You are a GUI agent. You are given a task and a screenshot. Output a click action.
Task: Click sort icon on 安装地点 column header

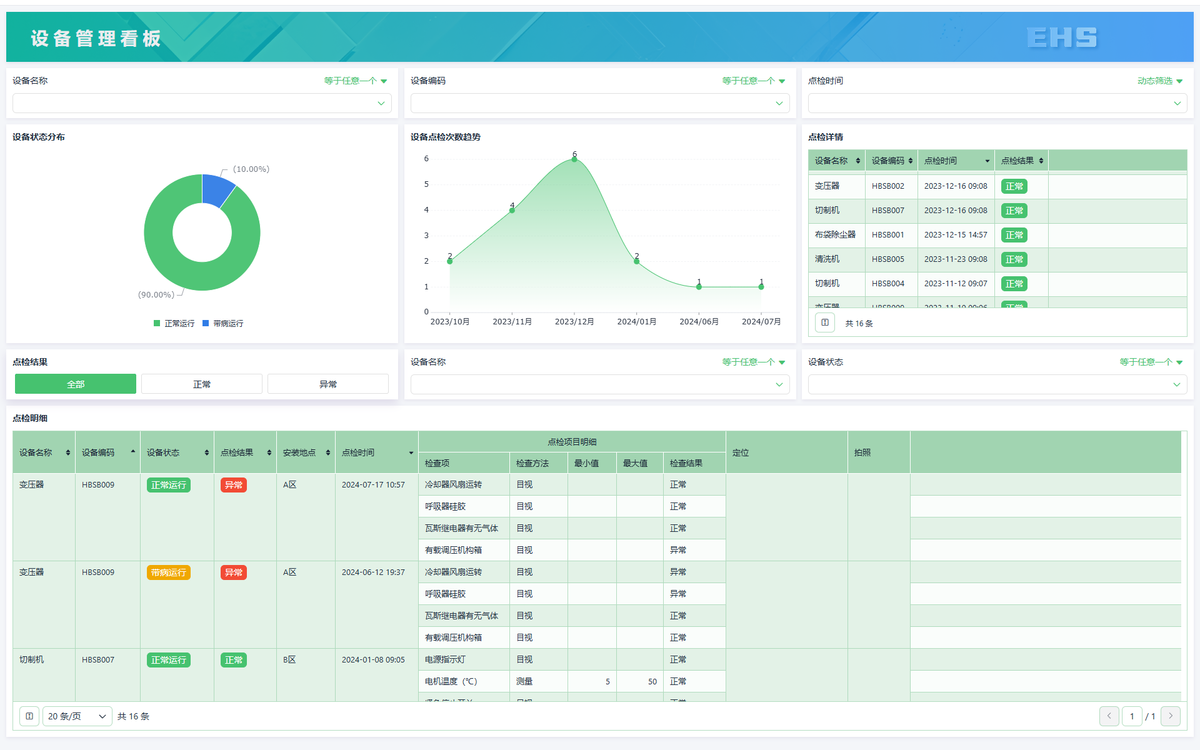click(326, 453)
